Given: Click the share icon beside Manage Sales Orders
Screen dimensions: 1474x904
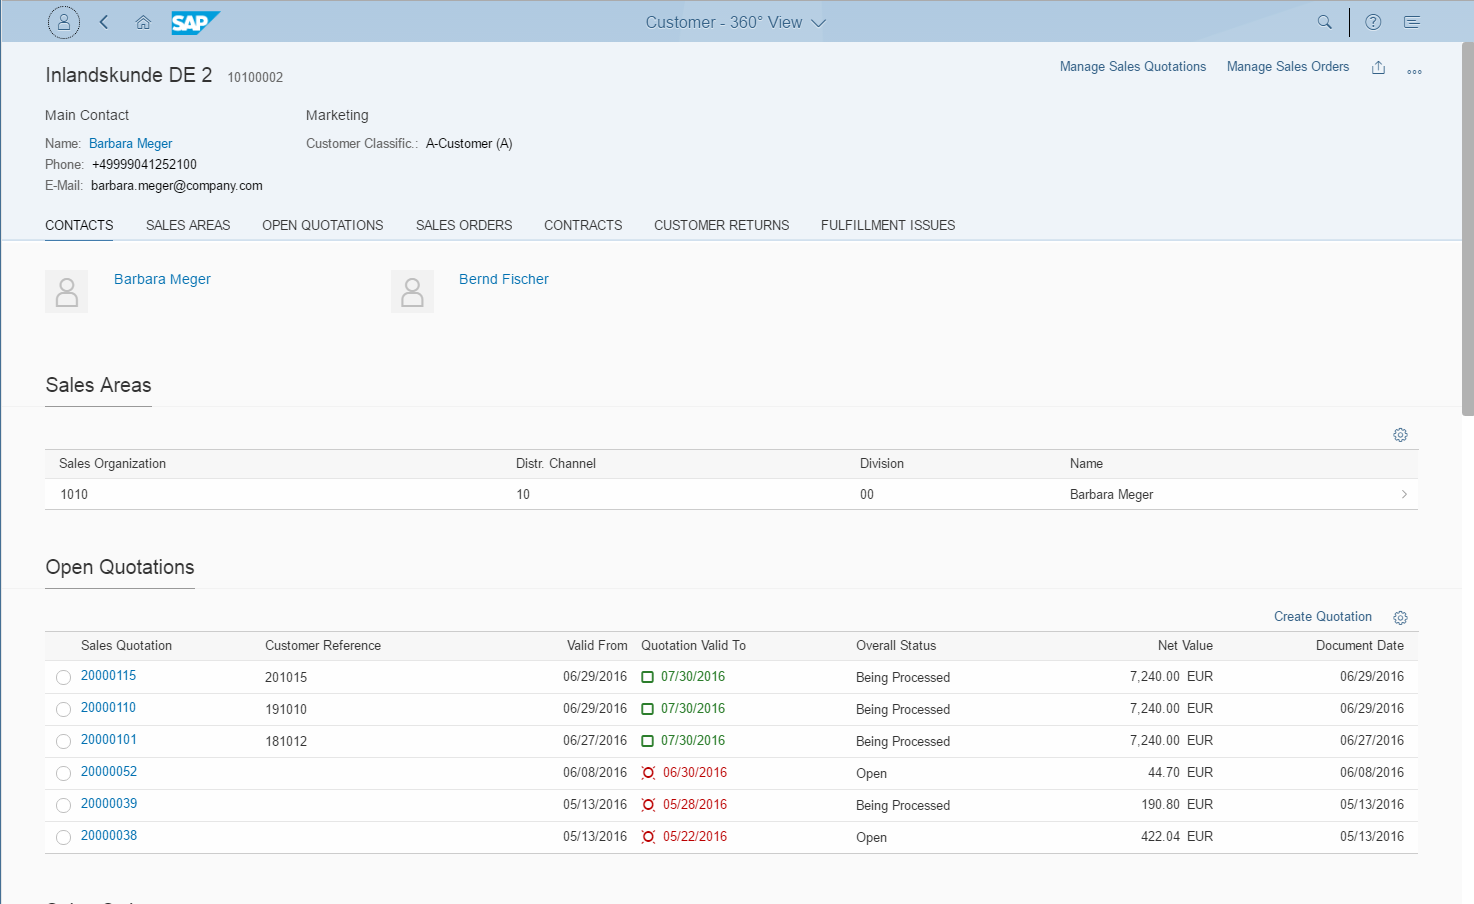Looking at the screenshot, I should coord(1378,67).
